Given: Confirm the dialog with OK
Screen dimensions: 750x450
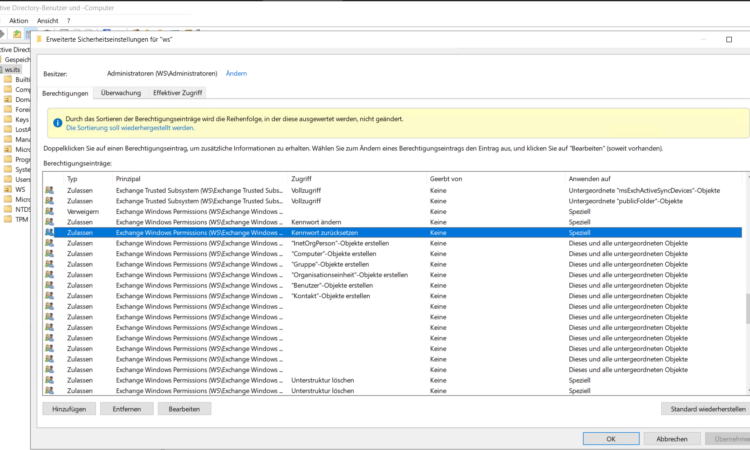Looking at the screenshot, I should tap(611, 439).
